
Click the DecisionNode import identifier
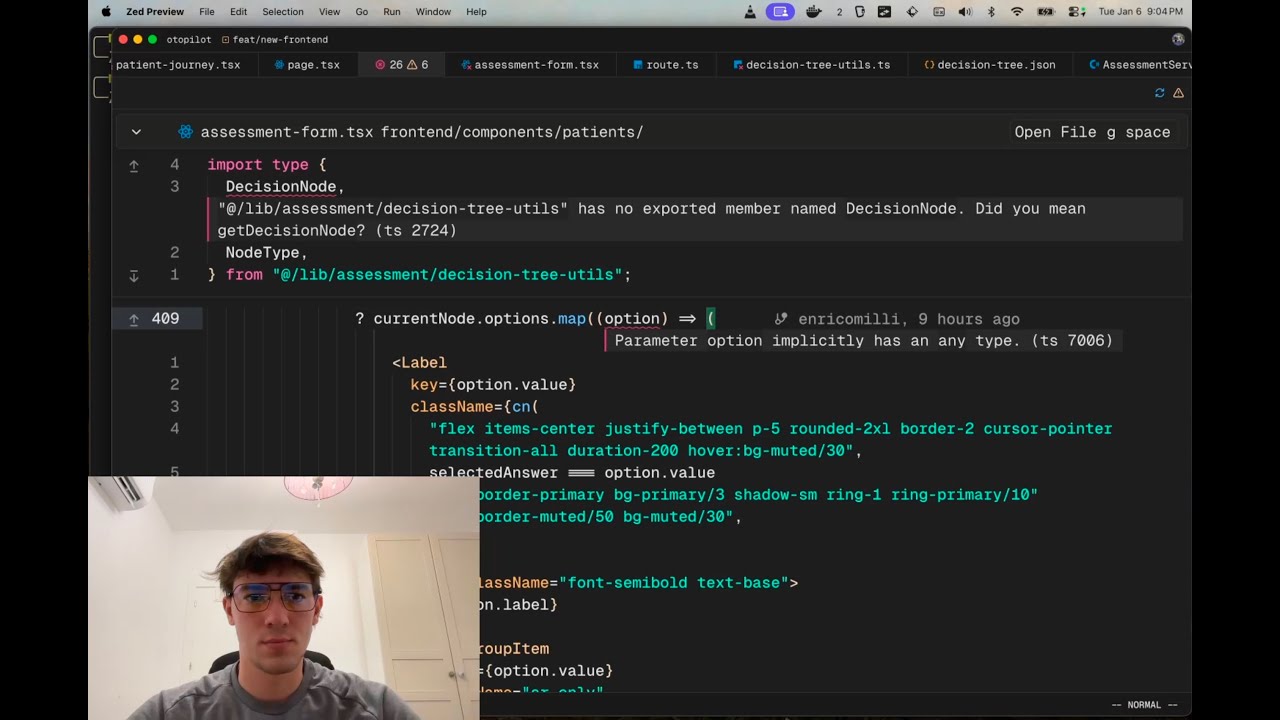coord(281,187)
